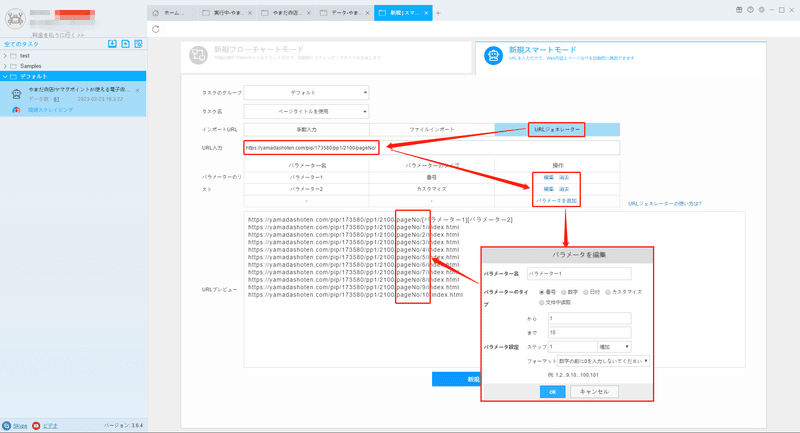800x433 pixels.
Task: Click the 高速スクレイピング link
Action: click(50, 110)
